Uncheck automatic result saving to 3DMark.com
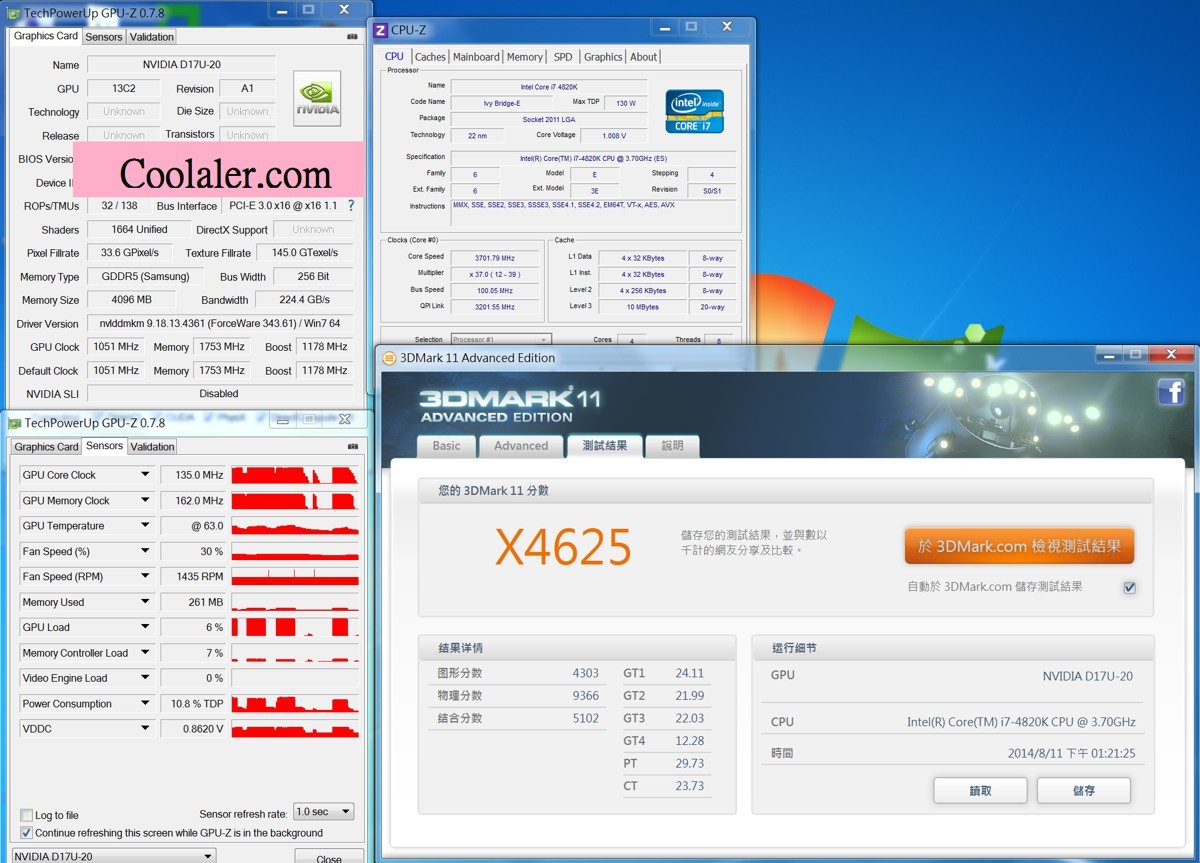Screen dimensions: 1200x863 coord(1129,588)
